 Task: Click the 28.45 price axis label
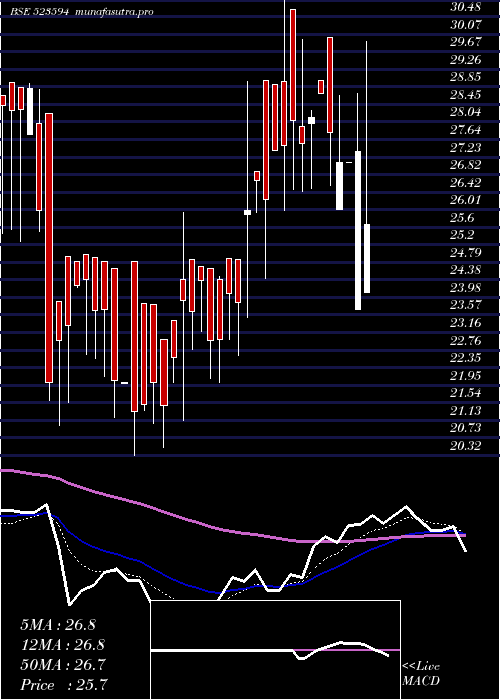click(465, 95)
